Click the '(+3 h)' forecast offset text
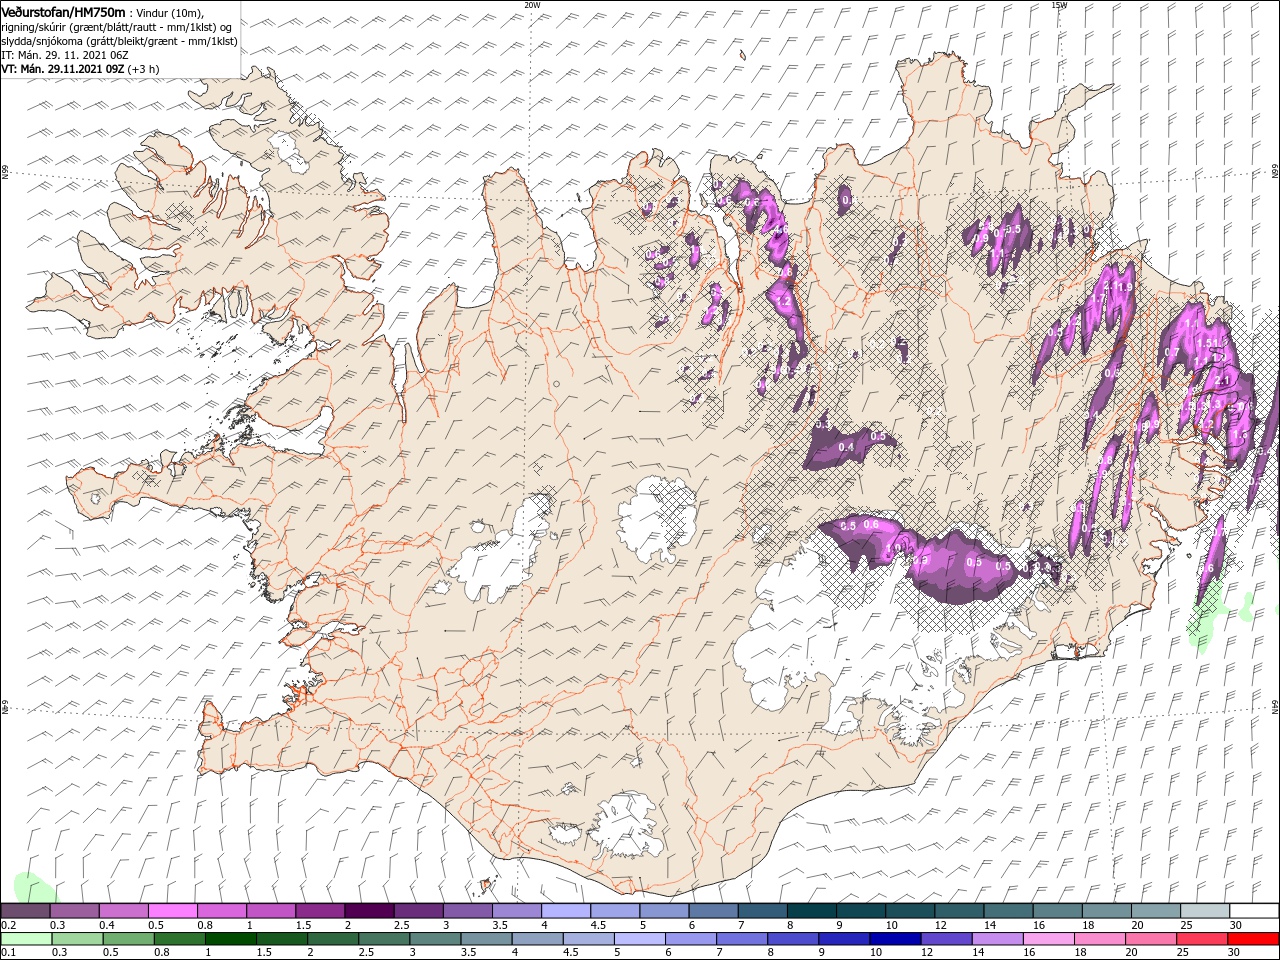 point(143,69)
